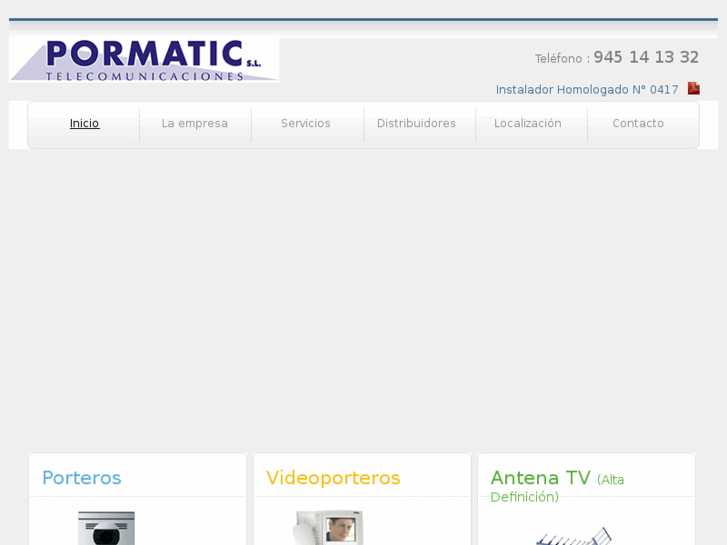Click the Instalador Homologado Nº 0417 link
This screenshot has width=727, height=545.
(587, 90)
